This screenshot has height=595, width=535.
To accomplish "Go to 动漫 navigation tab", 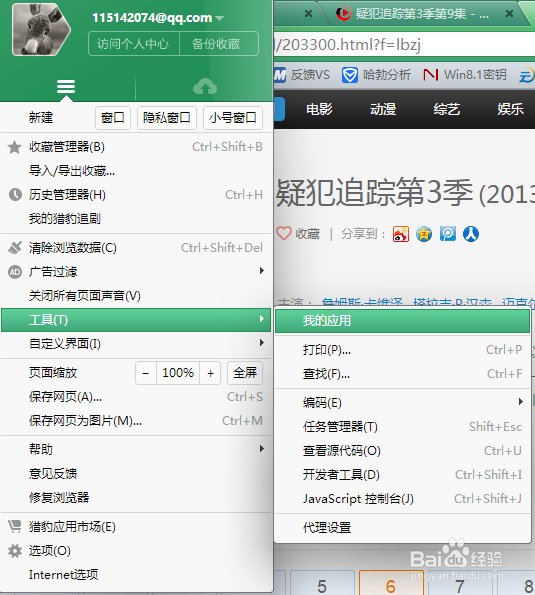I will [x=383, y=109].
